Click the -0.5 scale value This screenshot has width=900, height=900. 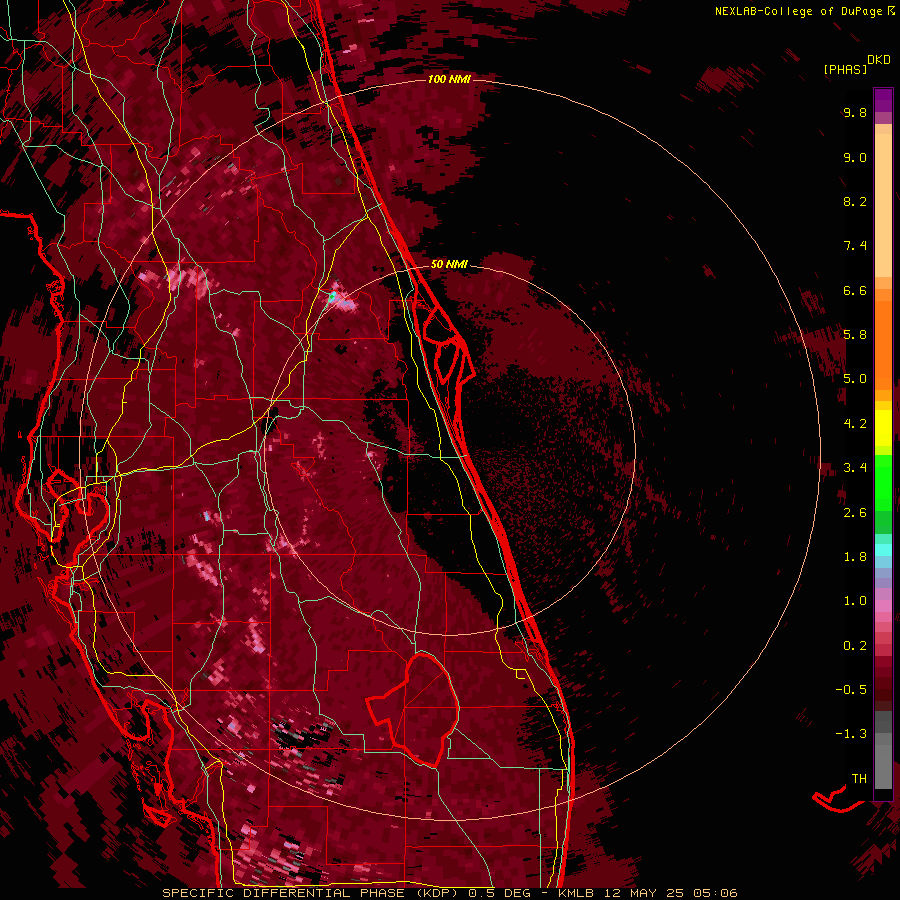click(851, 690)
